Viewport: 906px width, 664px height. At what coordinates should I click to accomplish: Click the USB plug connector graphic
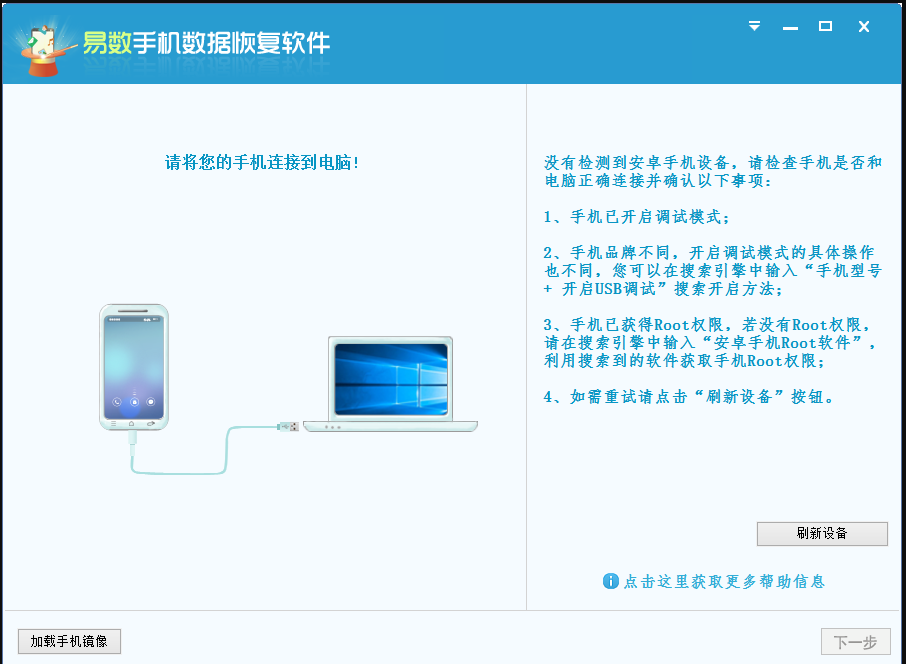pyautogui.click(x=288, y=427)
